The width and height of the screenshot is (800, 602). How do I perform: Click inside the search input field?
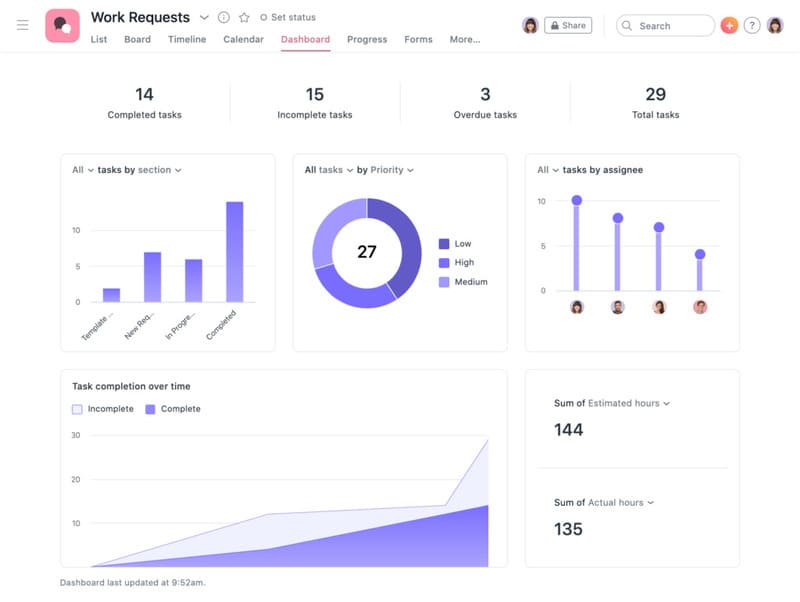[x=662, y=25]
